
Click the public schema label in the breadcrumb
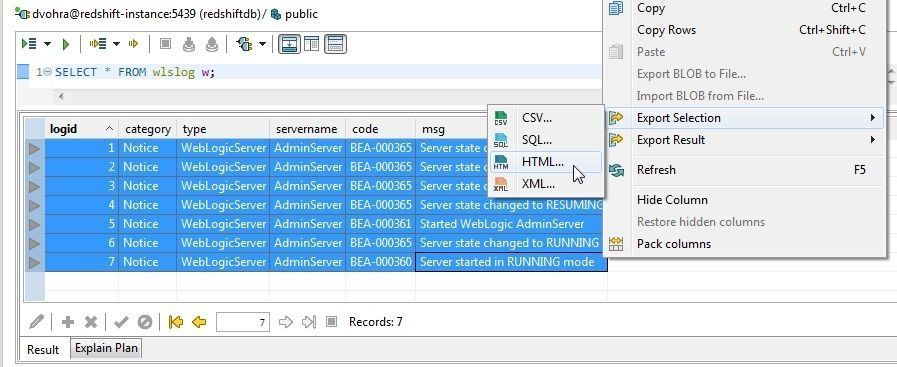tap(301, 14)
